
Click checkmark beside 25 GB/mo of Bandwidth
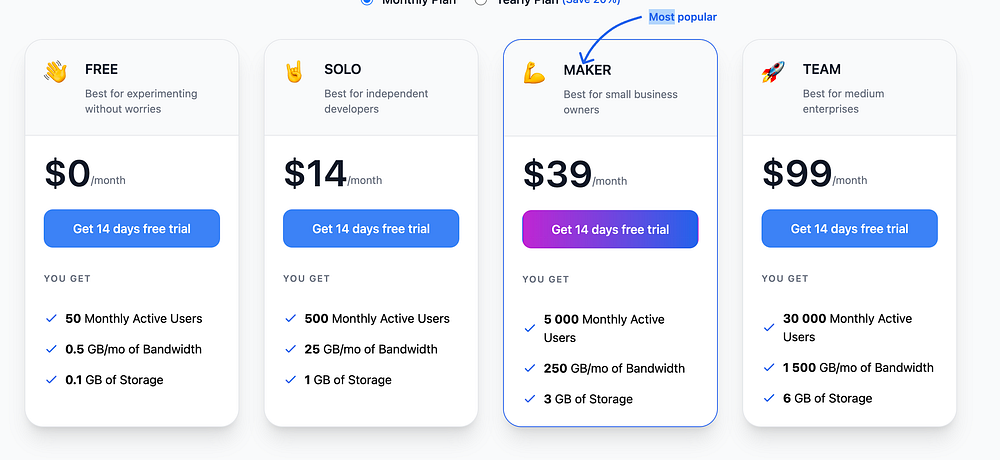click(290, 350)
